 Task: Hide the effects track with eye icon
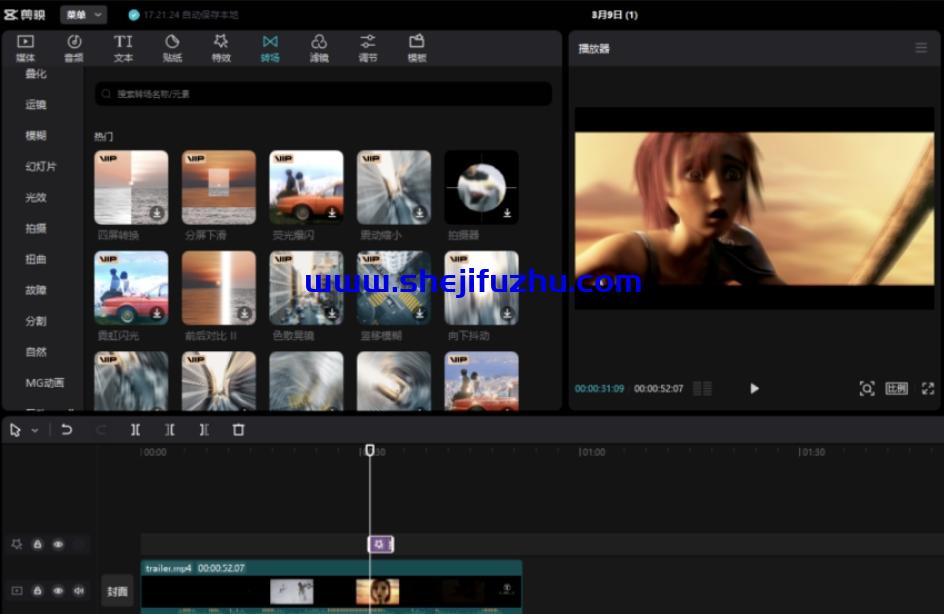tap(58, 544)
